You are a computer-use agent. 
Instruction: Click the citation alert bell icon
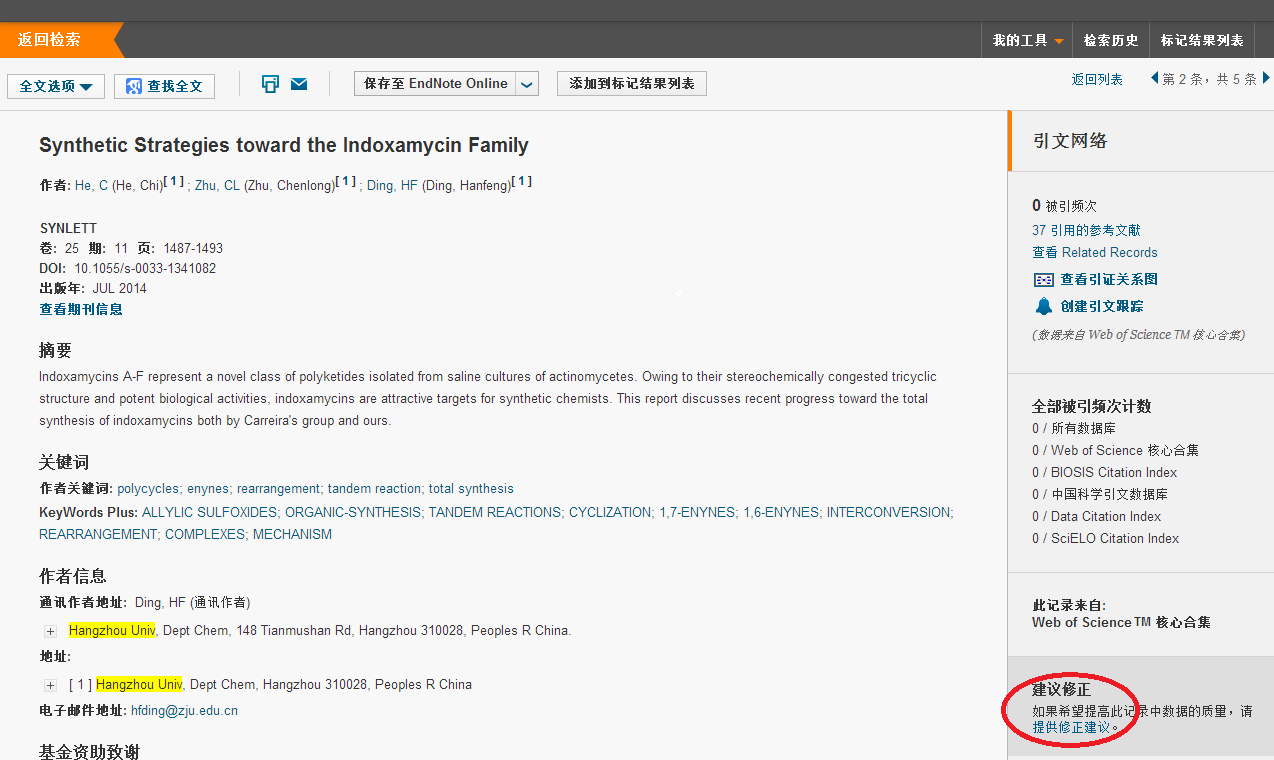tap(1044, 306)
